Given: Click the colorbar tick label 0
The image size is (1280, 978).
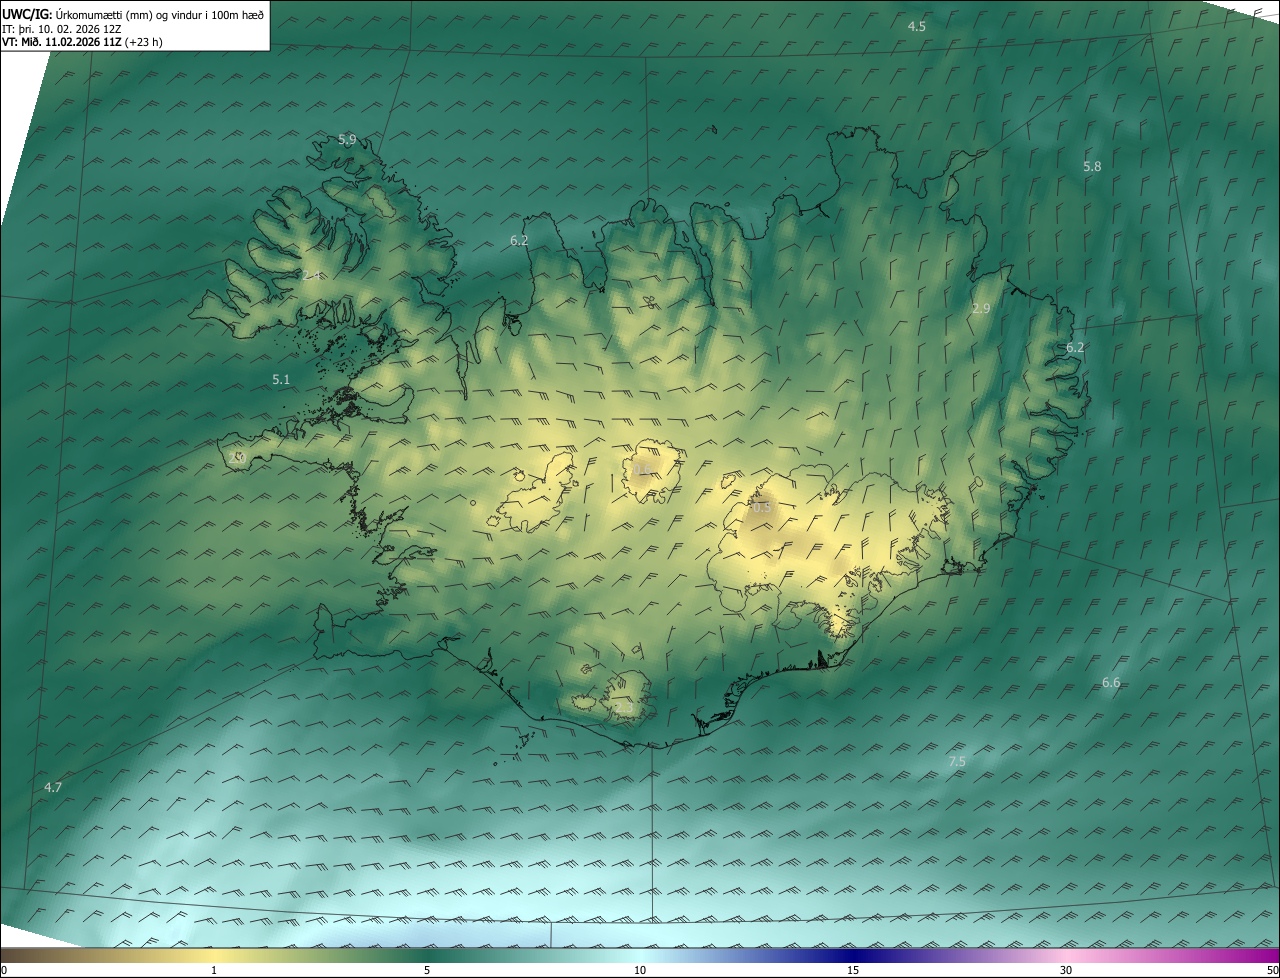Looking at the screenshot, I should click(x=4, y=970).
